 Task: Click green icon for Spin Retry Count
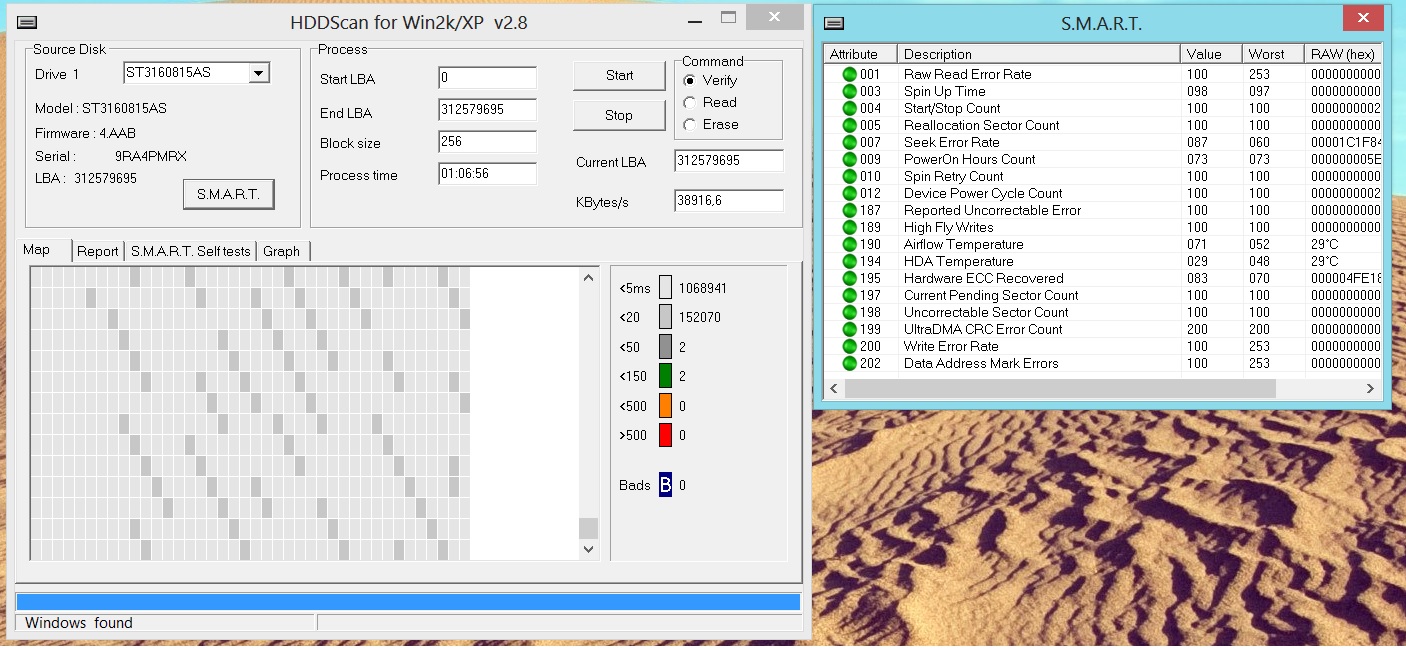point(849,176)
